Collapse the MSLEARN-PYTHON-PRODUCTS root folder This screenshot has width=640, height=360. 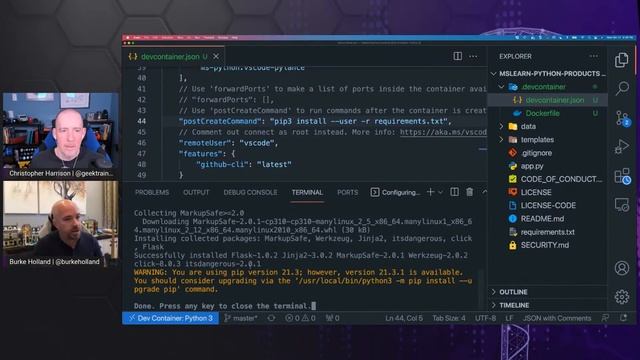pyautogui.click(x=548, y=73)
